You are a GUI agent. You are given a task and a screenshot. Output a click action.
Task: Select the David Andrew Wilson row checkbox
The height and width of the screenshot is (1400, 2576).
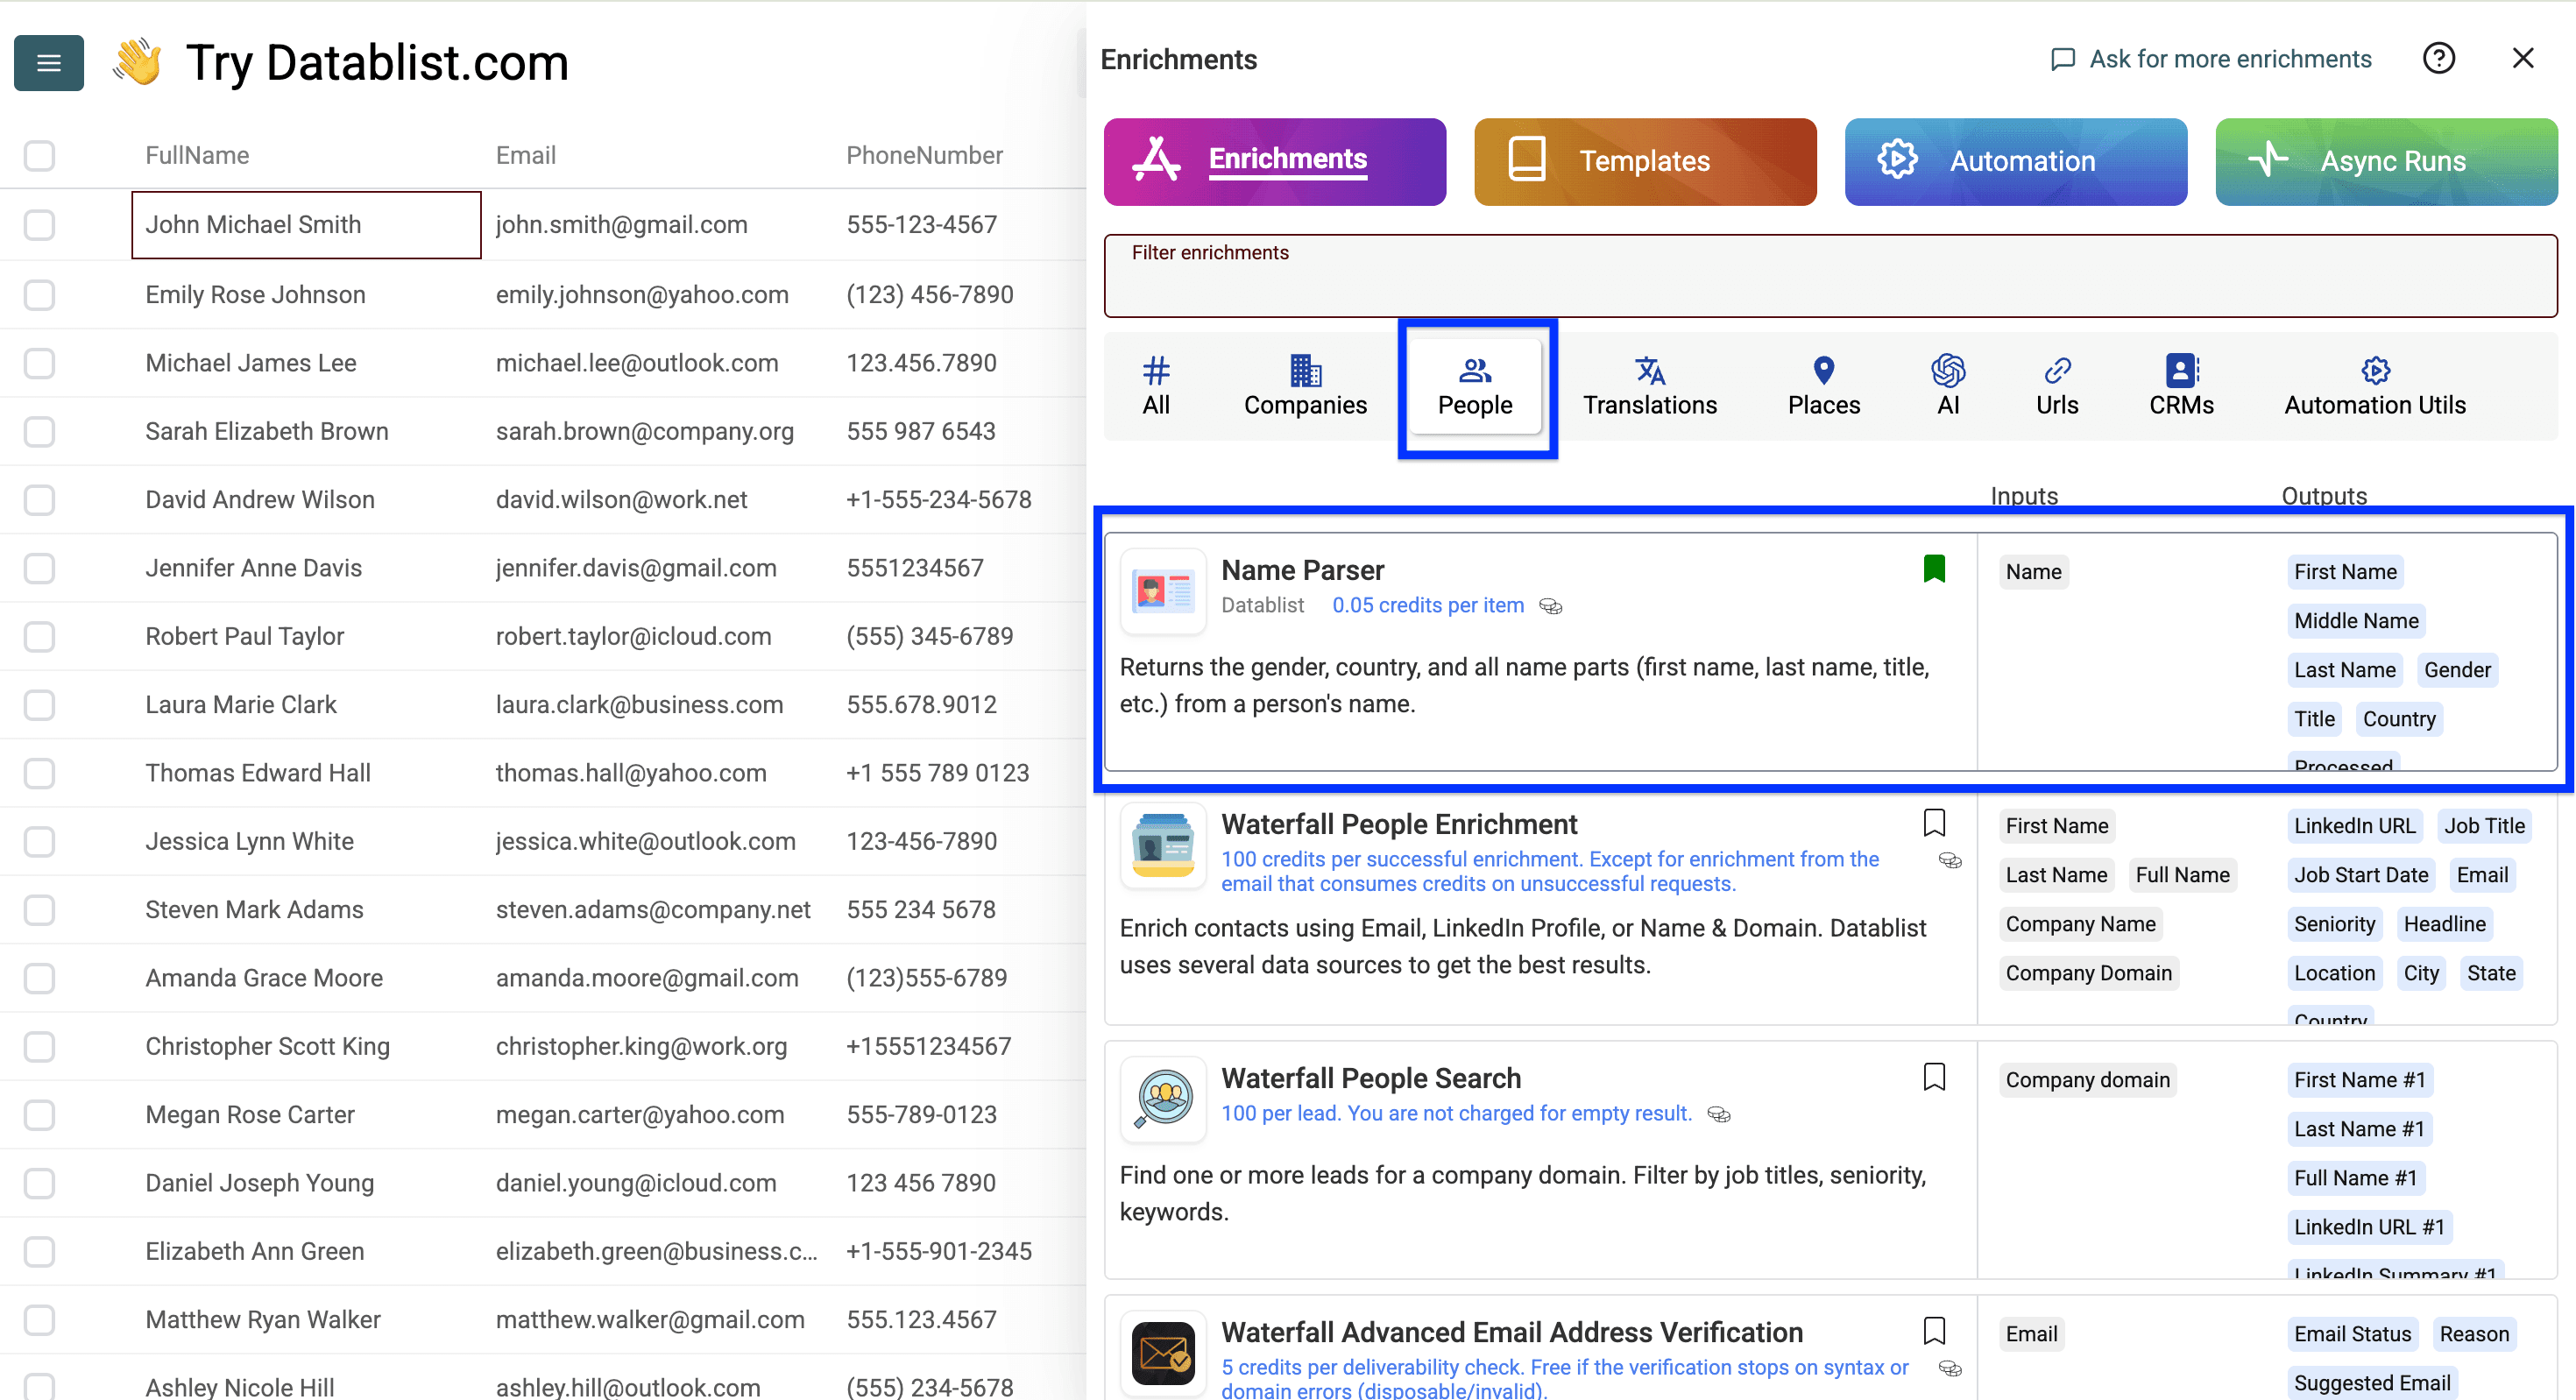pyautogui.click(x=39, y=500)
